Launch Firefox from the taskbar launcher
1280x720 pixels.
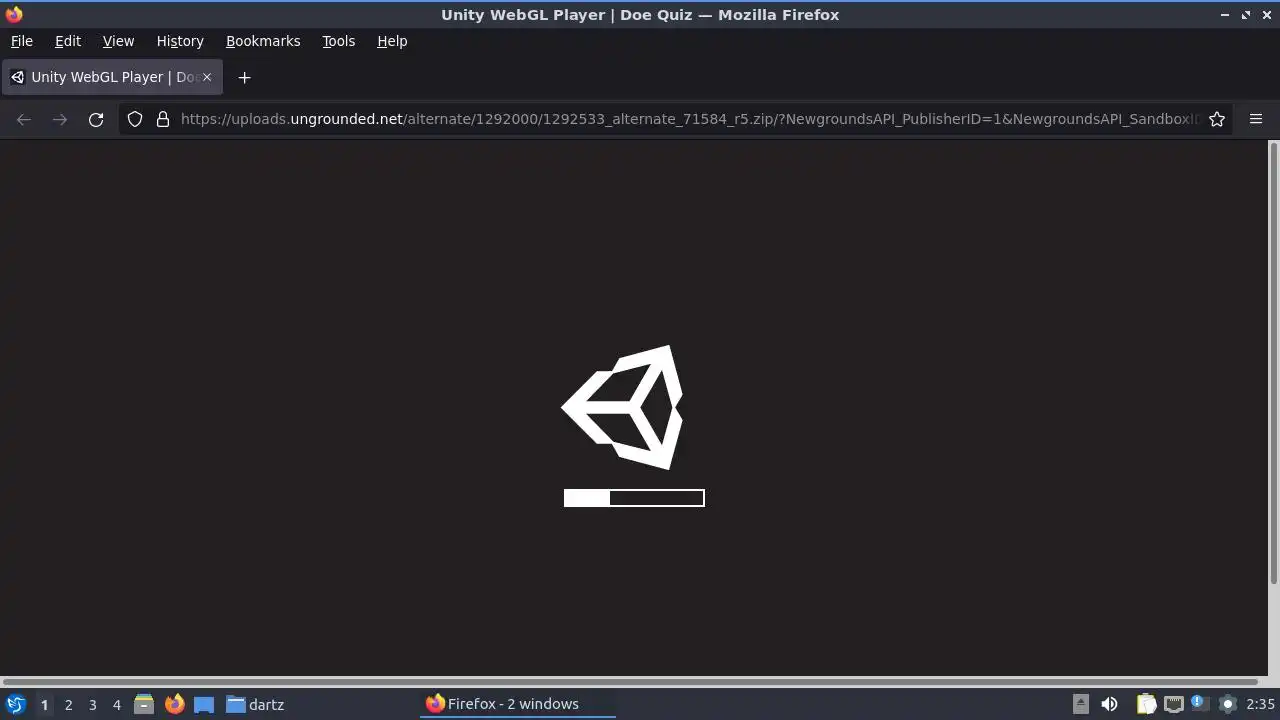coord(174,704)
